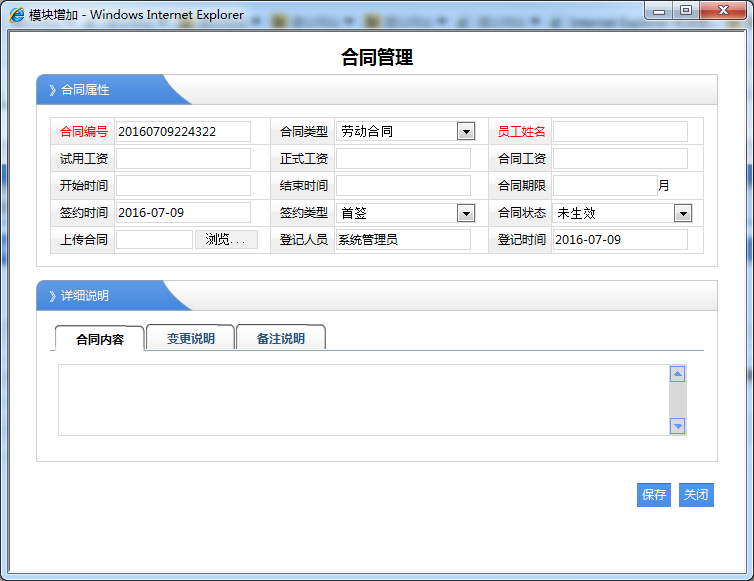Click the Internet Explorer icon in title bar
The height and width of the screenshot is (581, 754).
pyautogui.click(x=17, y=15)
